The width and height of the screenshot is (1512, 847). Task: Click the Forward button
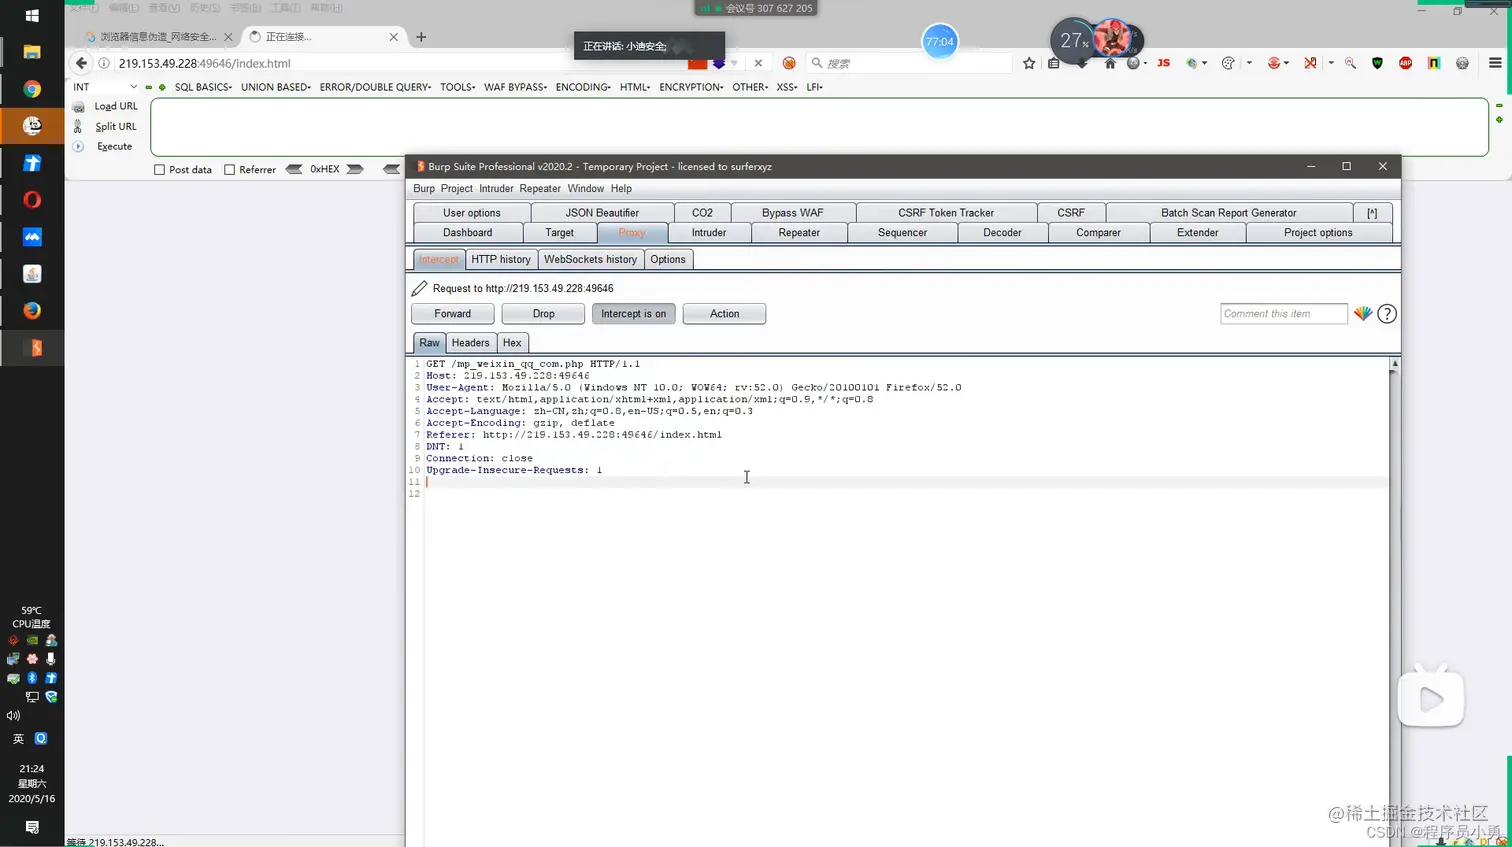453,314
